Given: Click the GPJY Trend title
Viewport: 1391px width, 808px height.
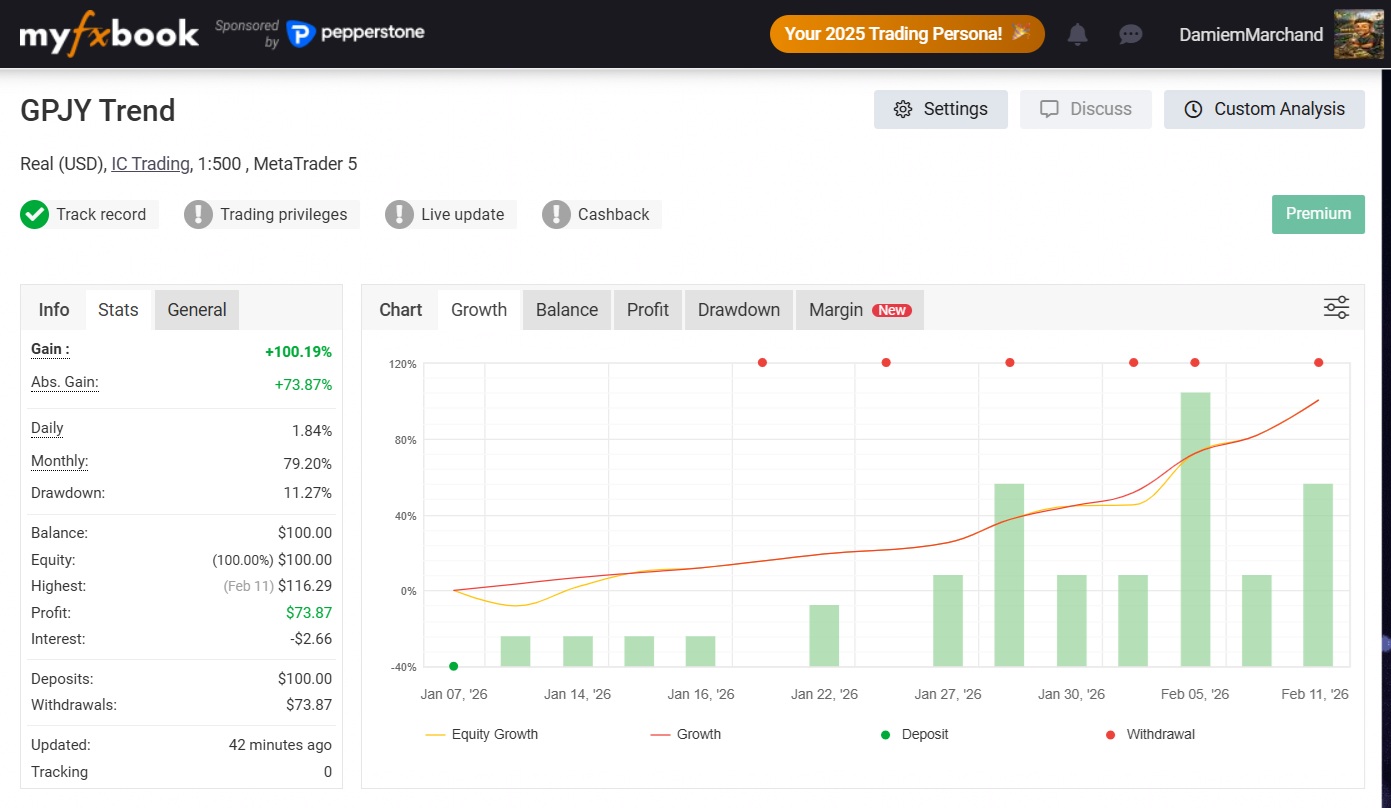Looking at the screenshot, I should 98,110.
